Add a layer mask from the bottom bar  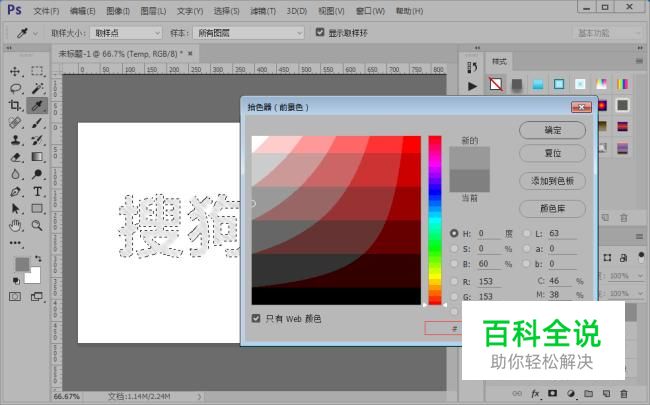(553, 393)
